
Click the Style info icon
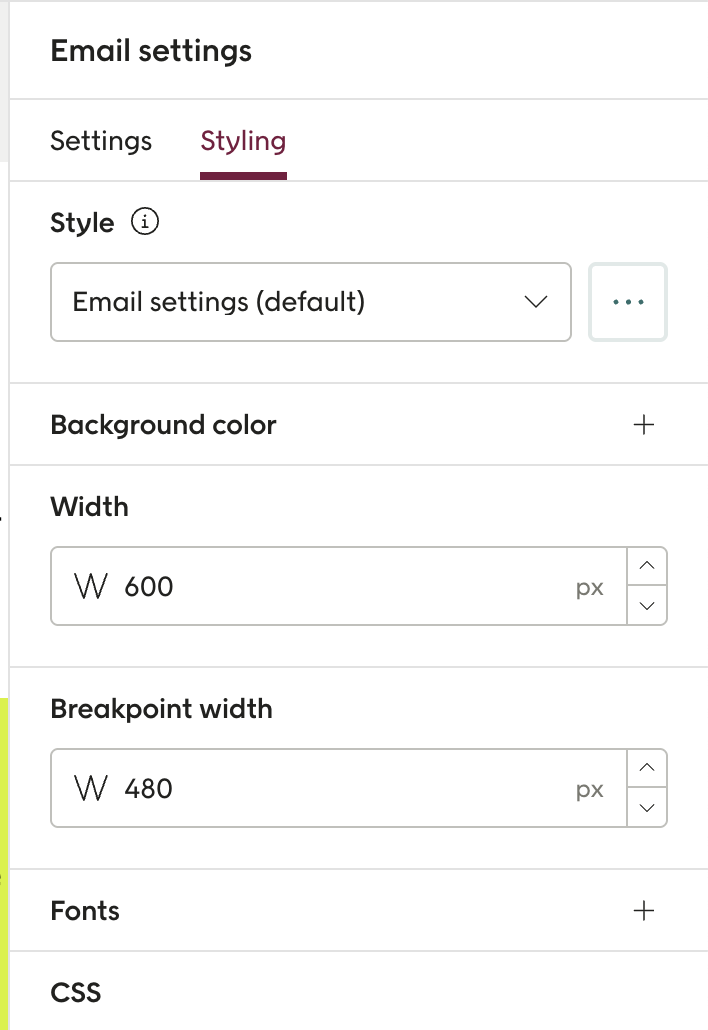pos(146,222)
